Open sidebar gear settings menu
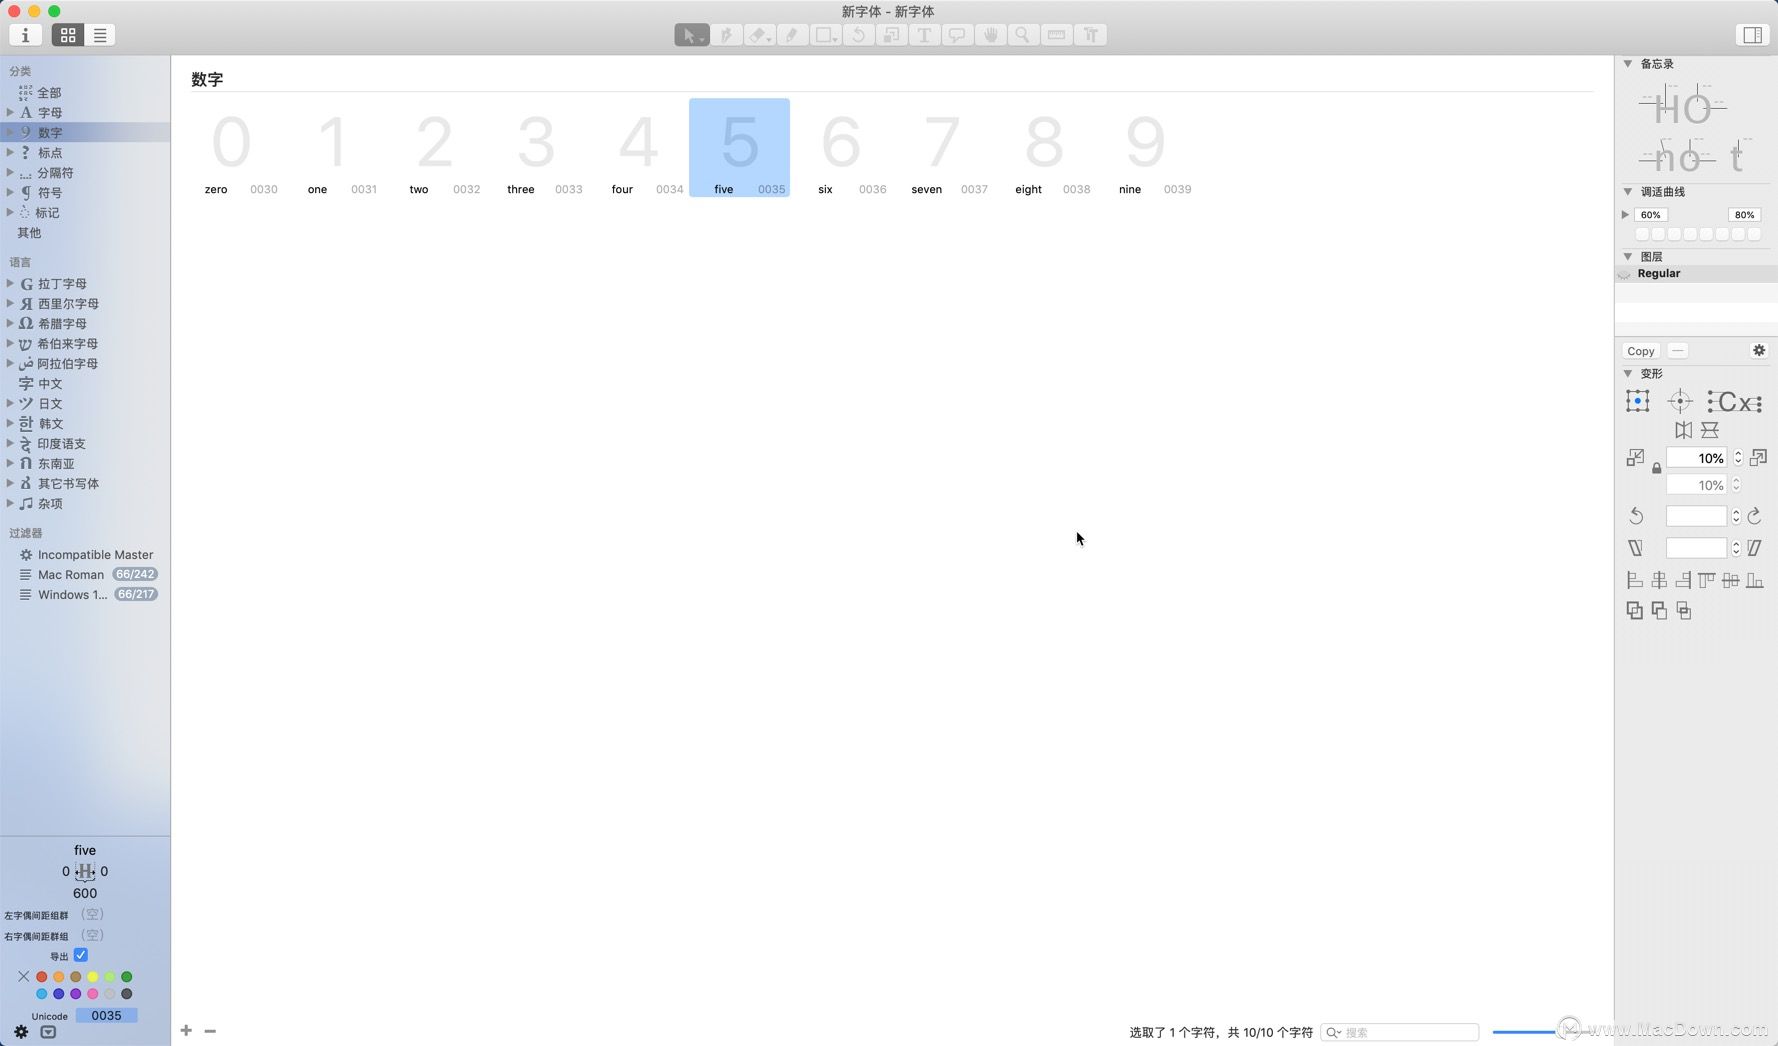Screen dimensions: 1778x1046 21,1031
